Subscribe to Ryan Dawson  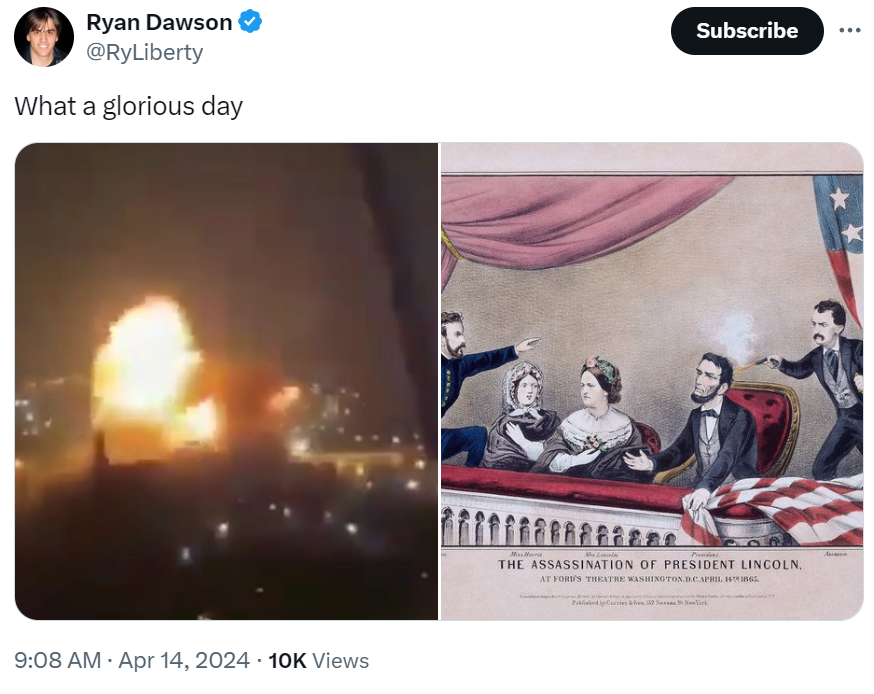747,31
